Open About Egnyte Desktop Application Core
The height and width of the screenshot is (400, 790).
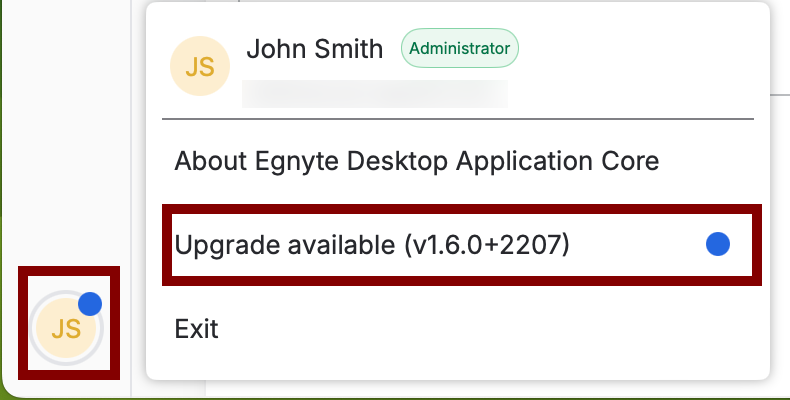click(x=416, y=161)
